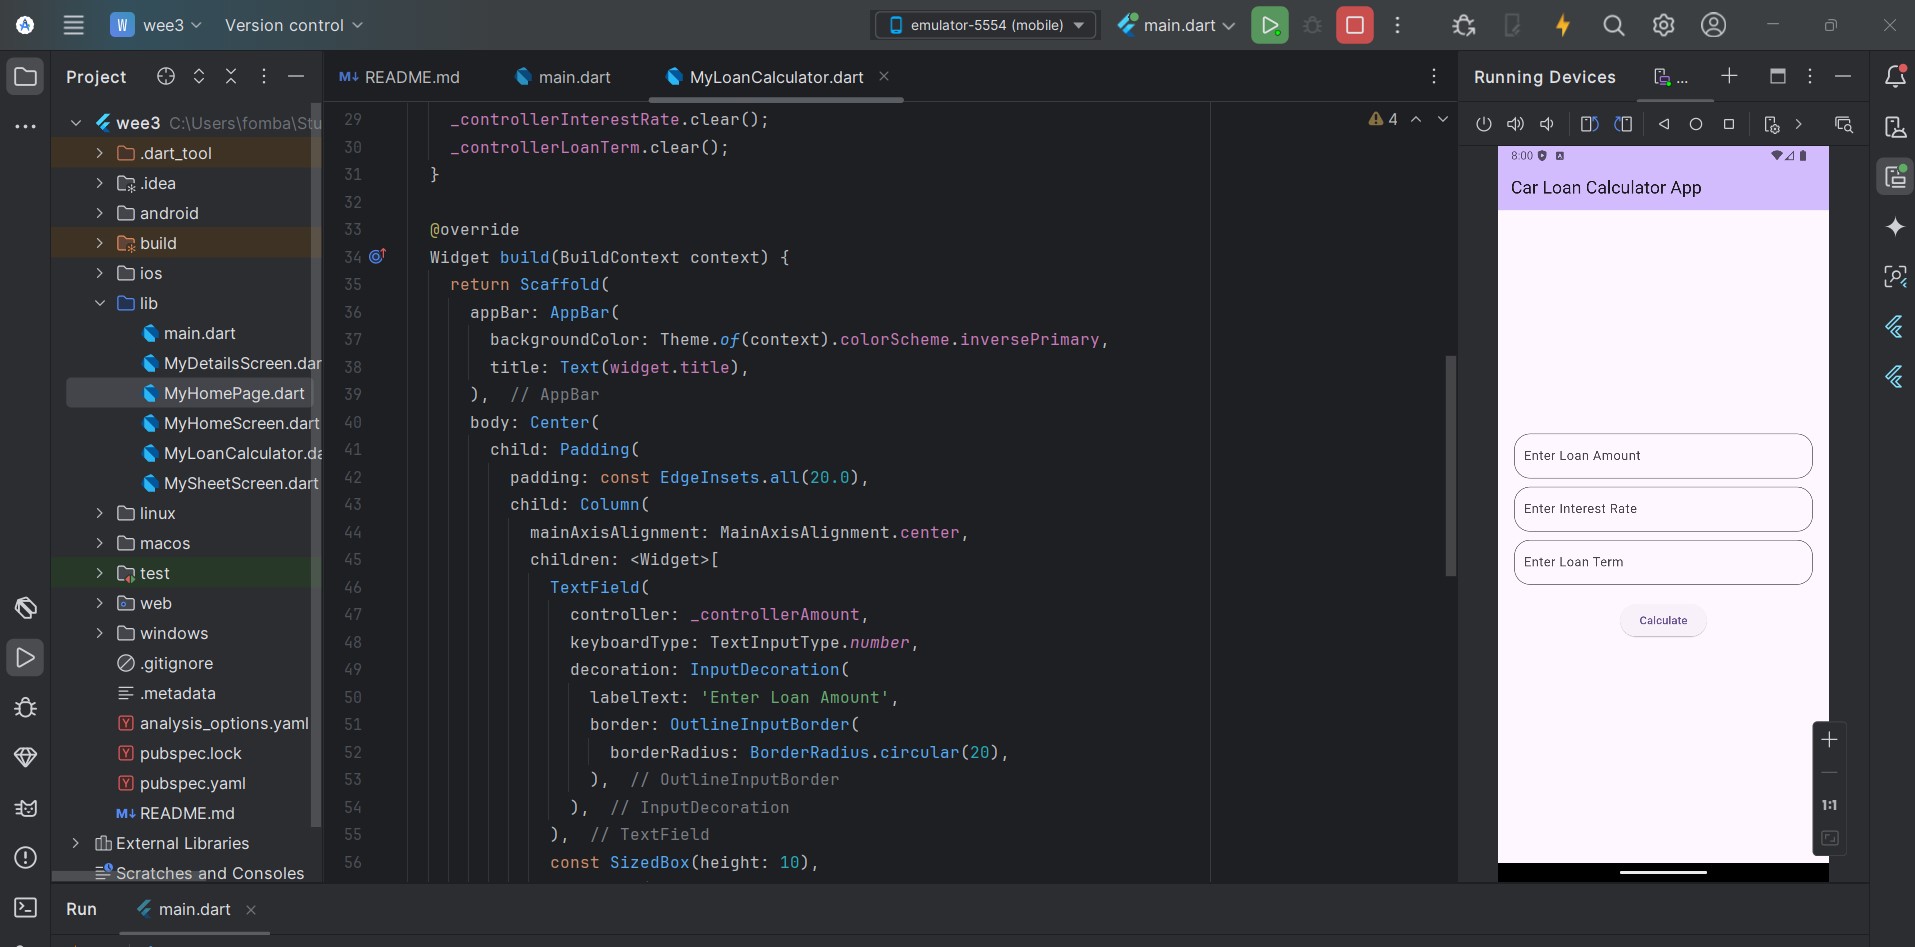Screen dimensions: 1915x947
Task: Tap Calculate button in emulator
Action: (x=1663, y=620)
